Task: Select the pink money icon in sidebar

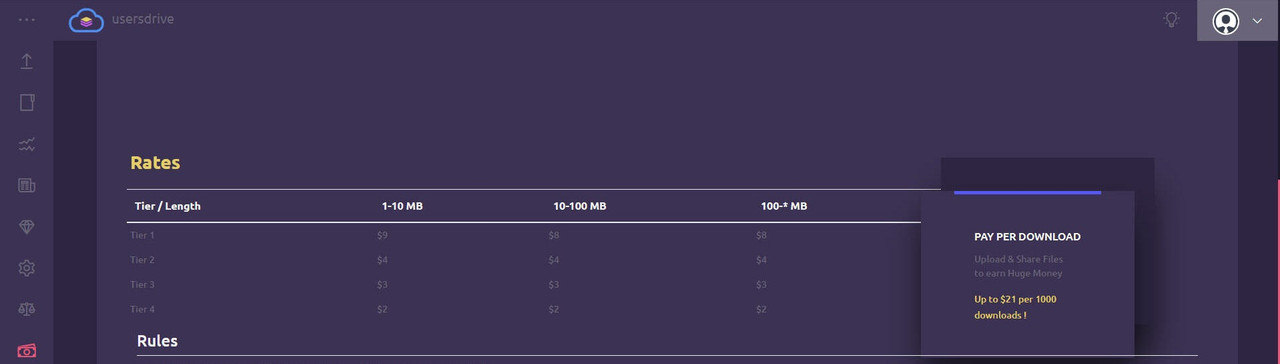Action: click(x=27, y=351)
